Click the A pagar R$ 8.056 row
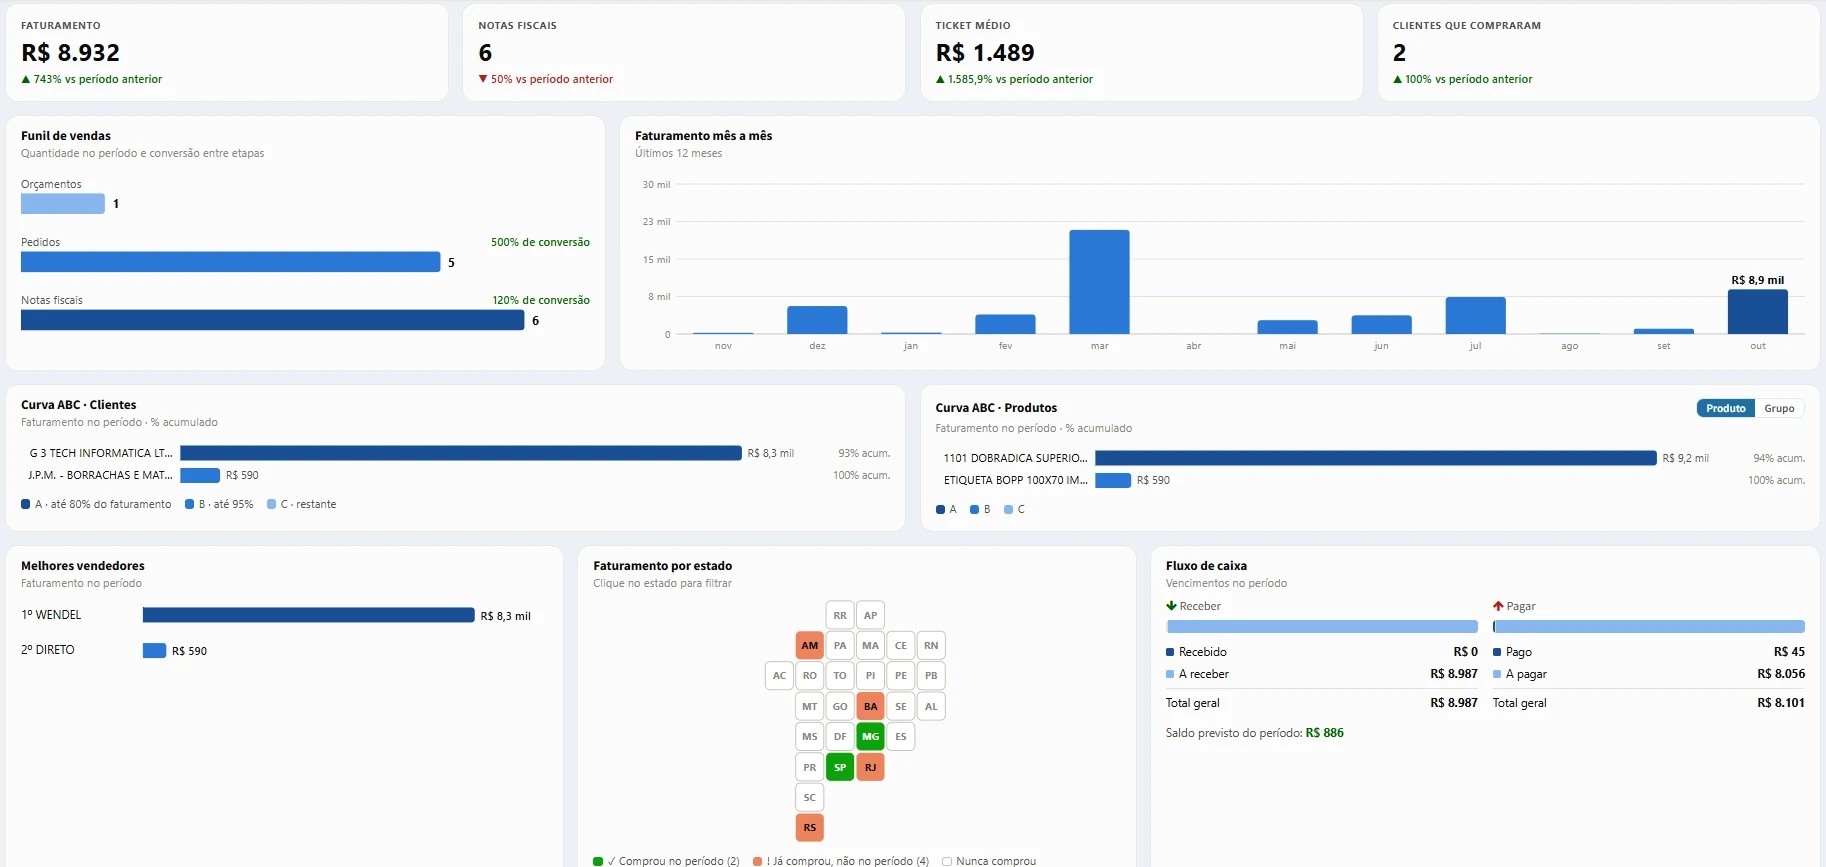This screenshot has height=867, width=1826. tap(1649, 674)
